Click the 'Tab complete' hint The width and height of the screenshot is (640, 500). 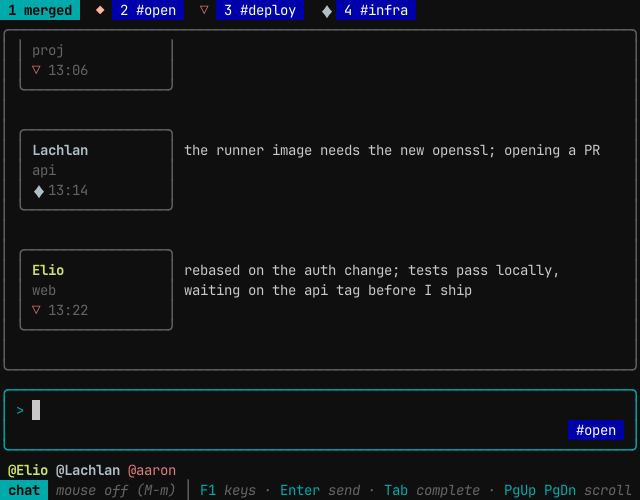pyautogui.click(x=432, y=490)
